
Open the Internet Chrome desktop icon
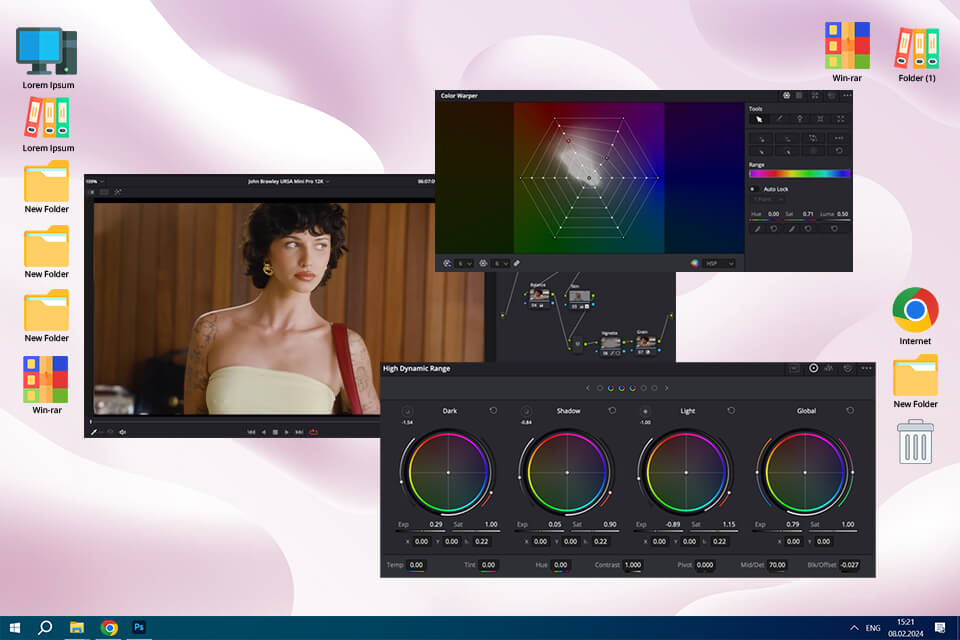[x=915, y=316]
